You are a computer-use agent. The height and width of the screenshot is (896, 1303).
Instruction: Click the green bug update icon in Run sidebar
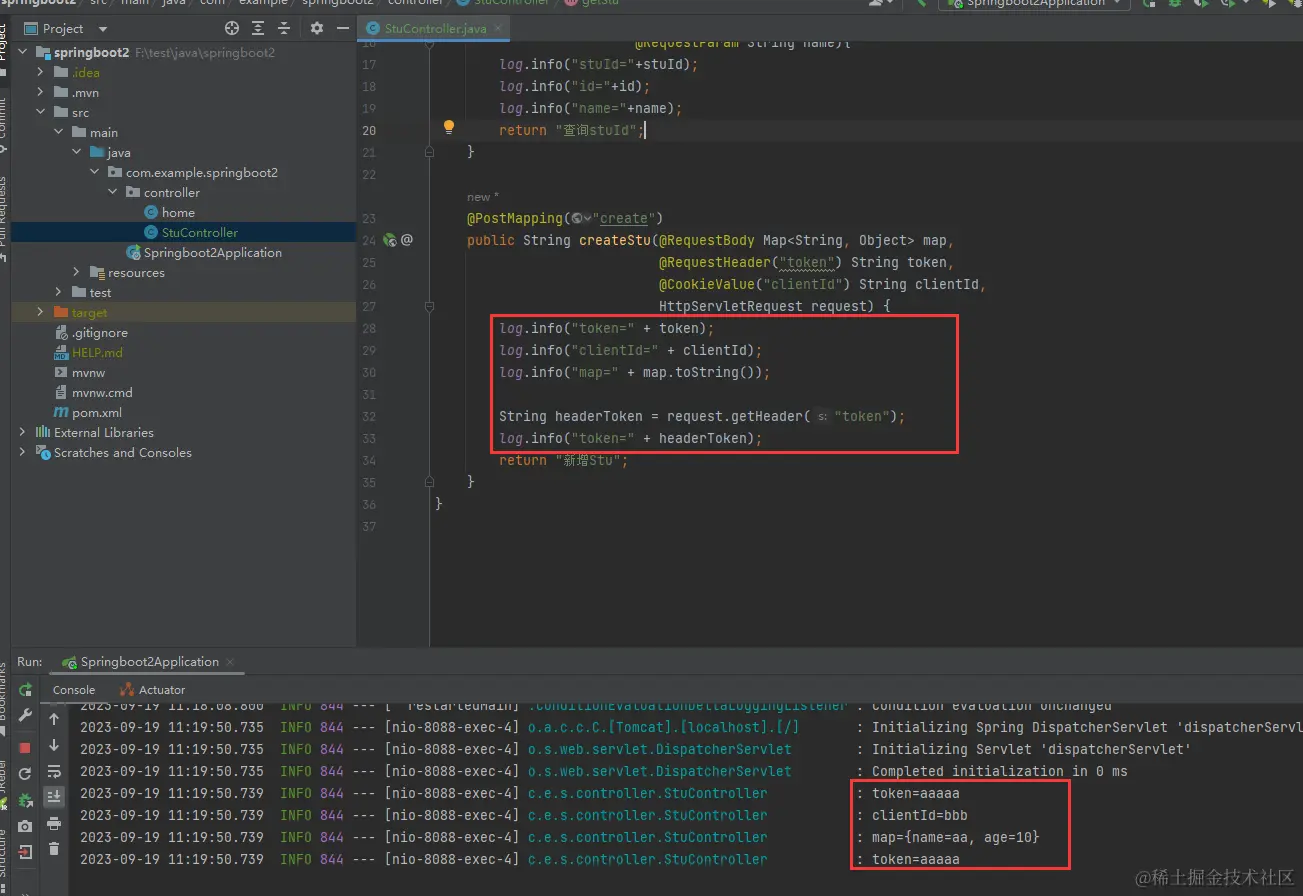coord(26,799)
